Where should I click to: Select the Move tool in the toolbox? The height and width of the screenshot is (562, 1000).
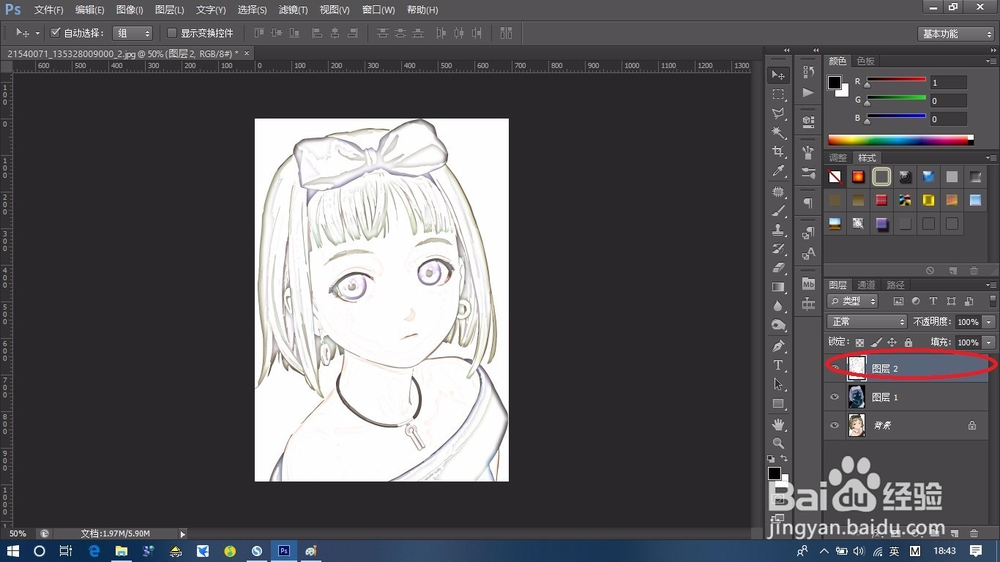[x=778, y=75]
